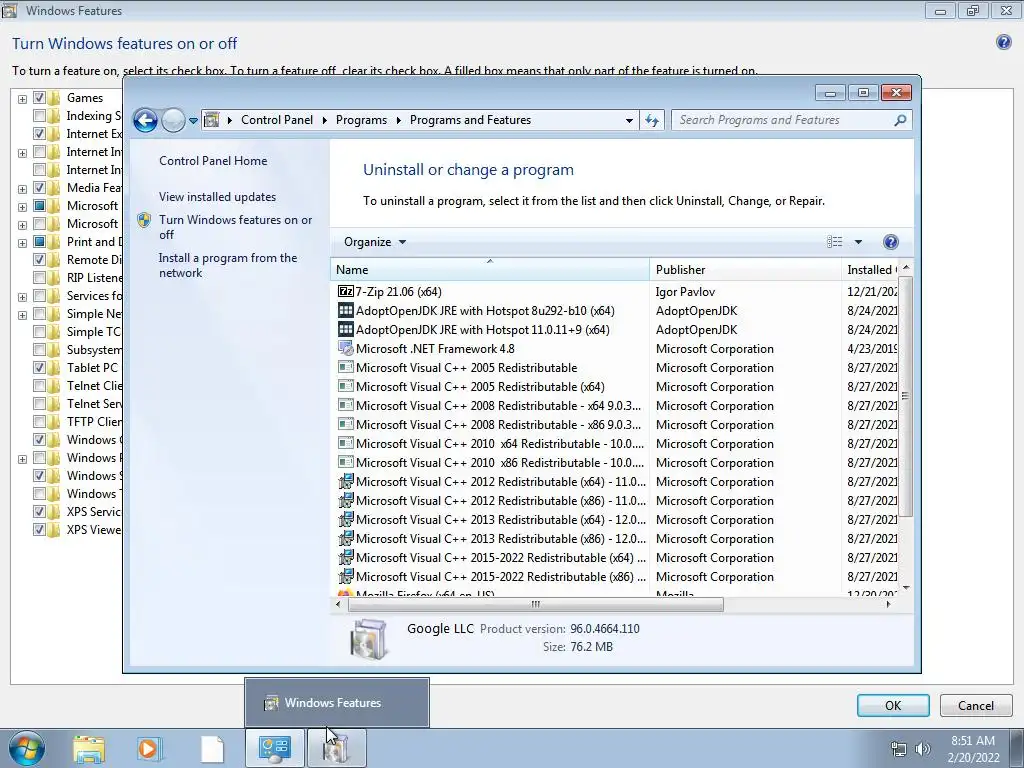The height and width of the screenshot is (768, 1024).
Task: Open the Windows Start menu
Action: tap(27, 748)
